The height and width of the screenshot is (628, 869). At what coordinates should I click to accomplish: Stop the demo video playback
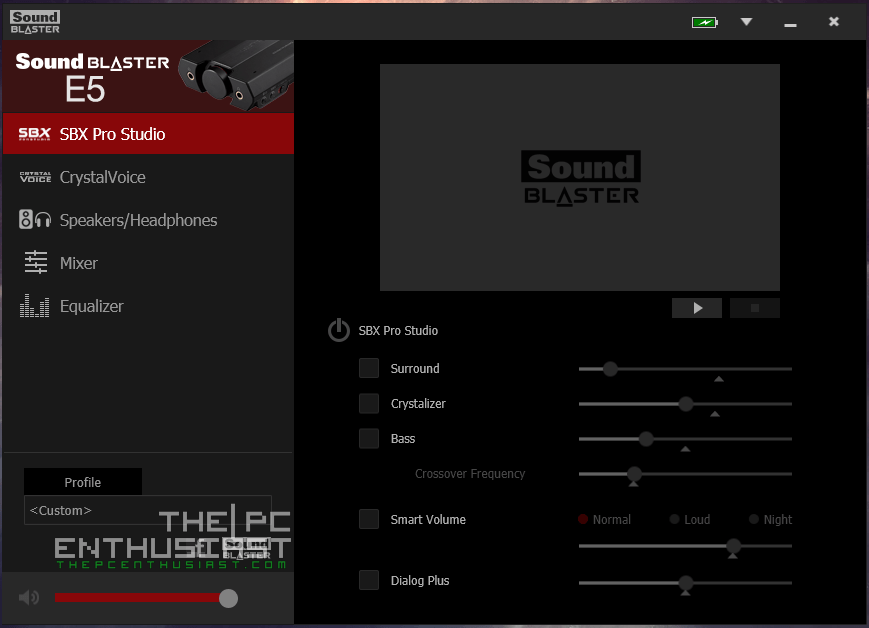pyautogui.click(x=755, y=308)
